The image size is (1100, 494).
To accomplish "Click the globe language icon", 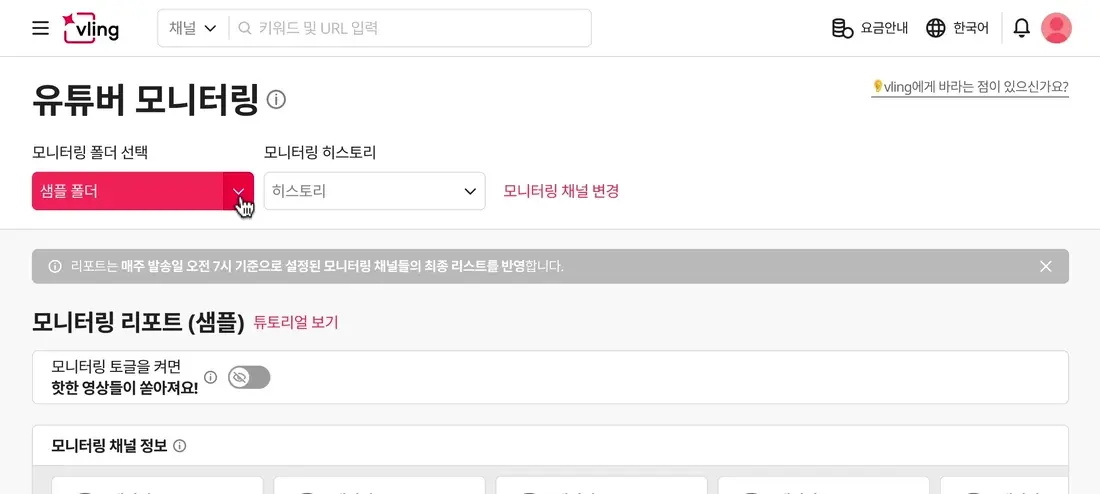I will pos(936,28).
